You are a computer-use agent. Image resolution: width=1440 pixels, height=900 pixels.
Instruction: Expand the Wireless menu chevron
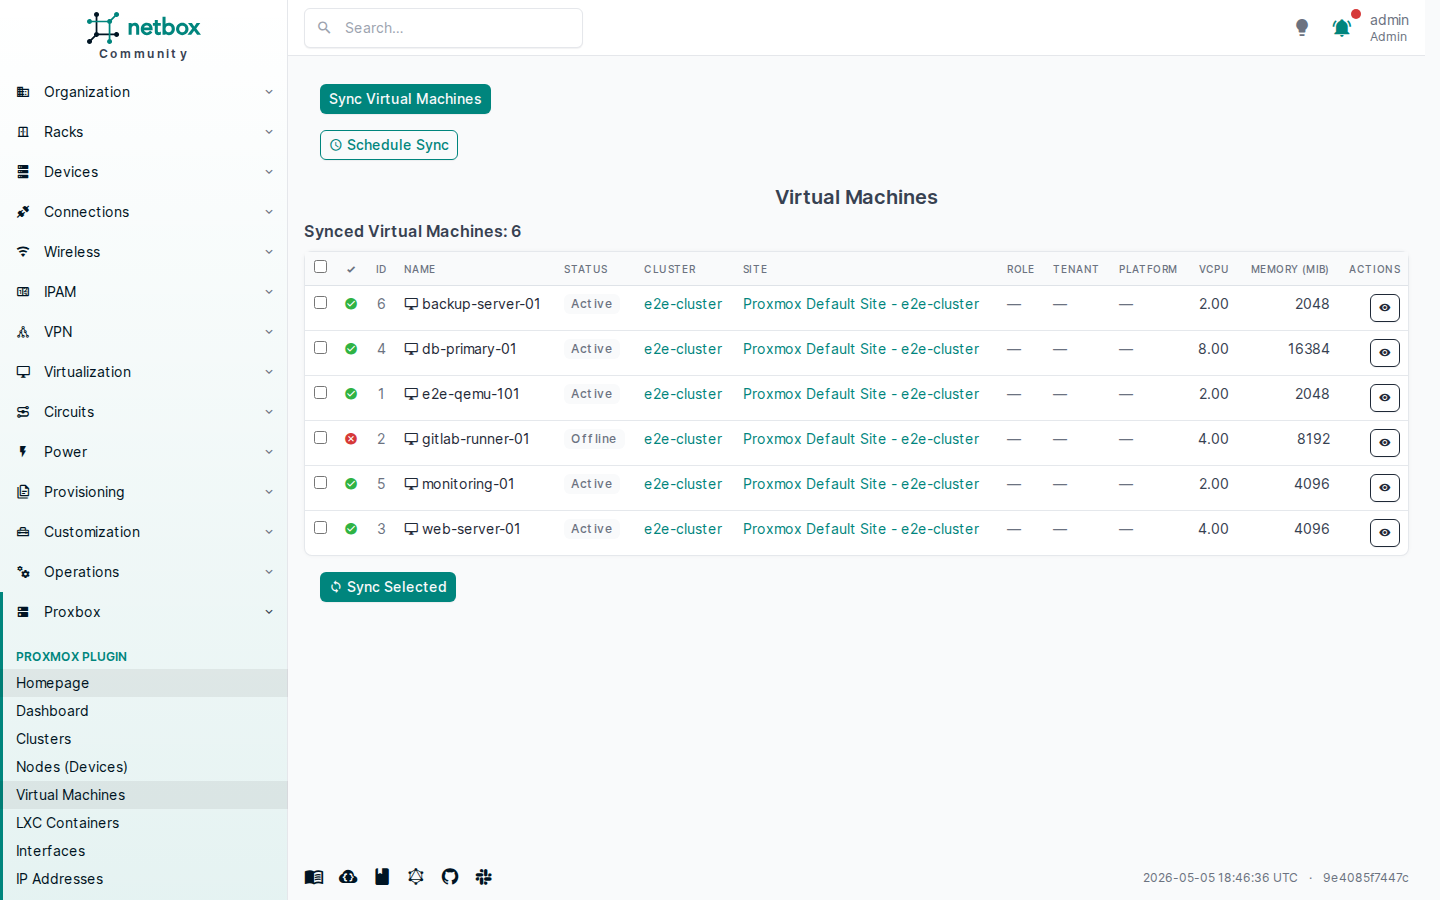coord(268,252)
